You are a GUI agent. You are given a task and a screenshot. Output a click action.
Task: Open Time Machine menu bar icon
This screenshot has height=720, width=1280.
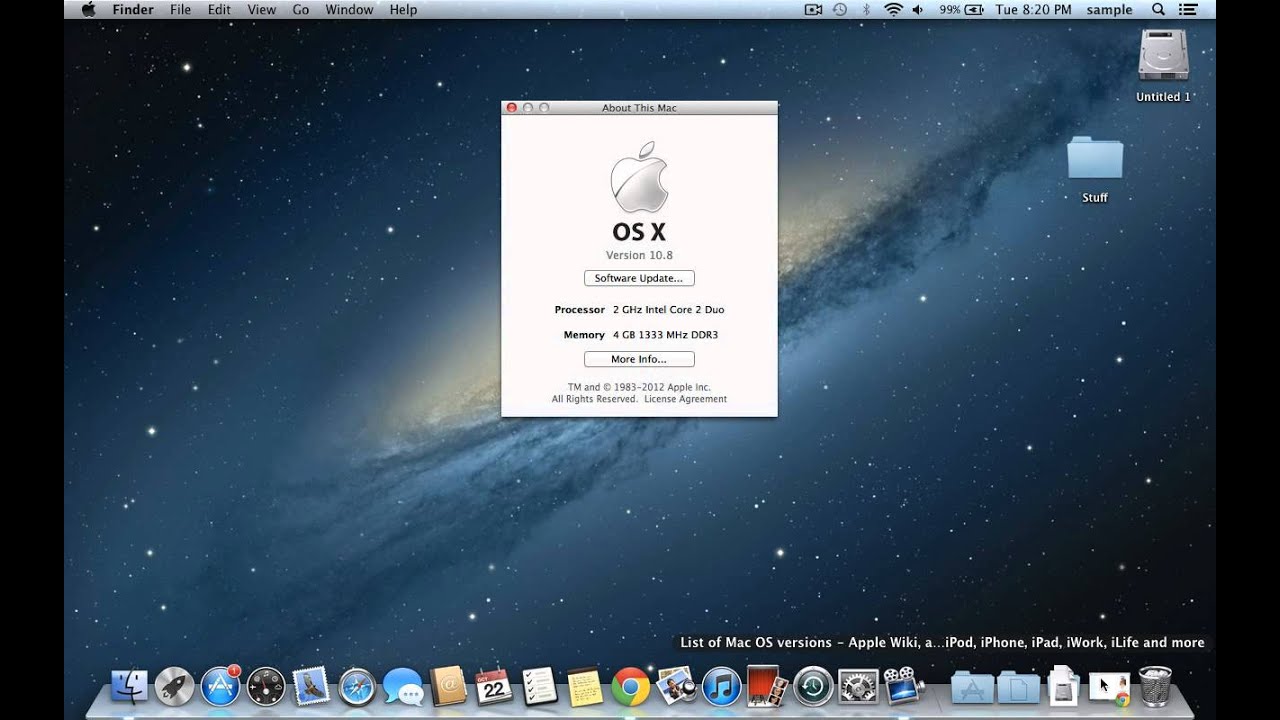(x=840, y=9)
